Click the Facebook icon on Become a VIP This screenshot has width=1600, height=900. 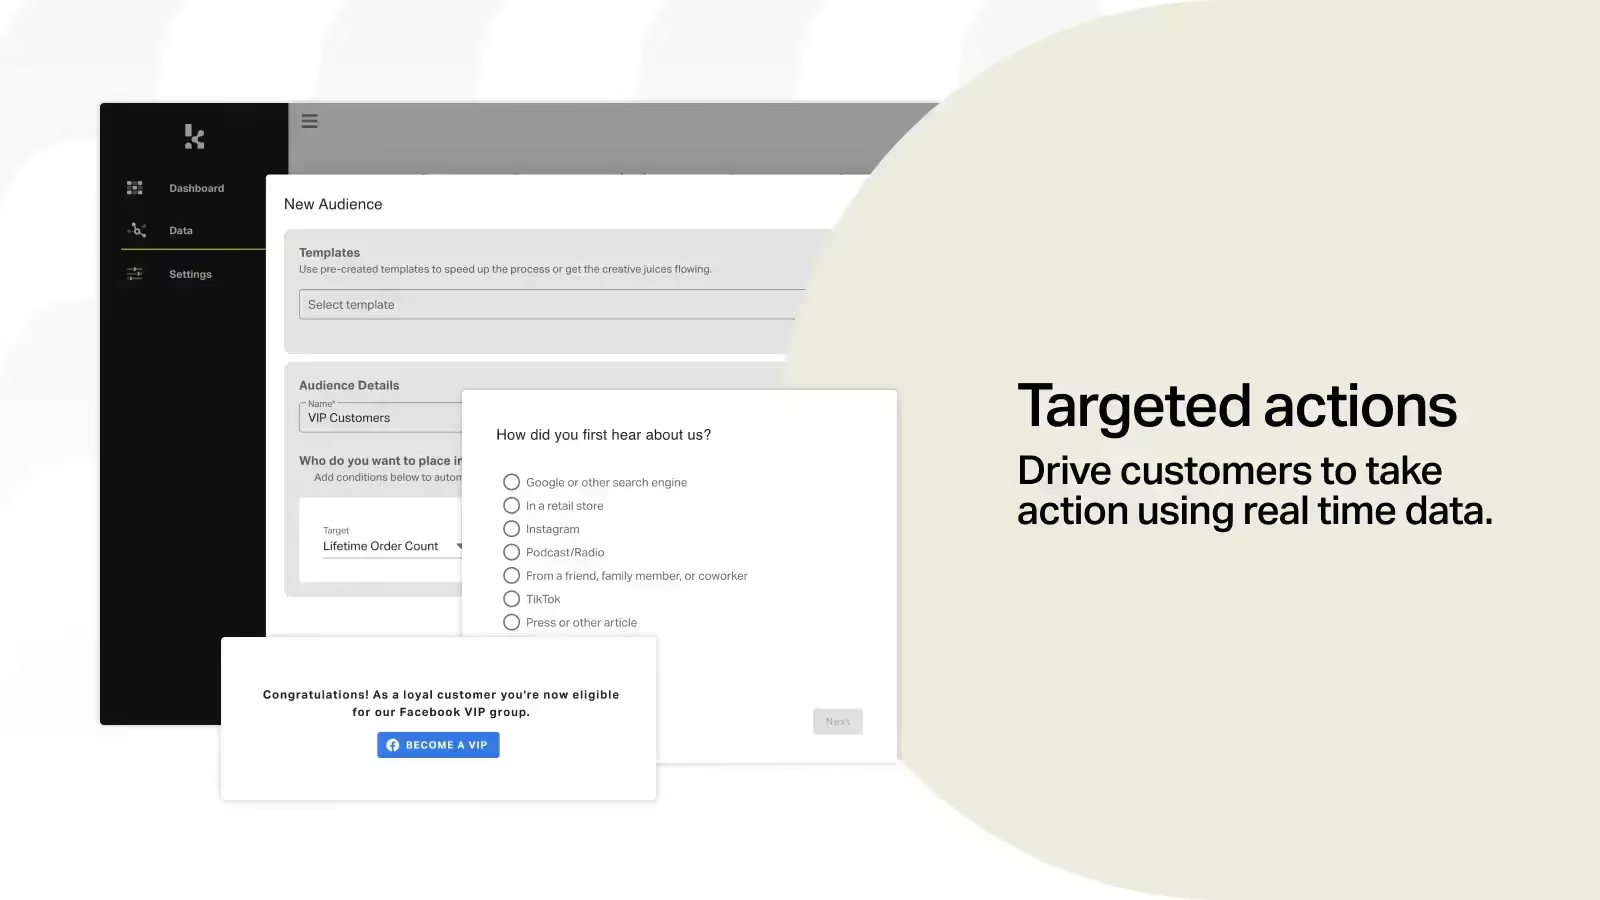(x=393, y=745)
